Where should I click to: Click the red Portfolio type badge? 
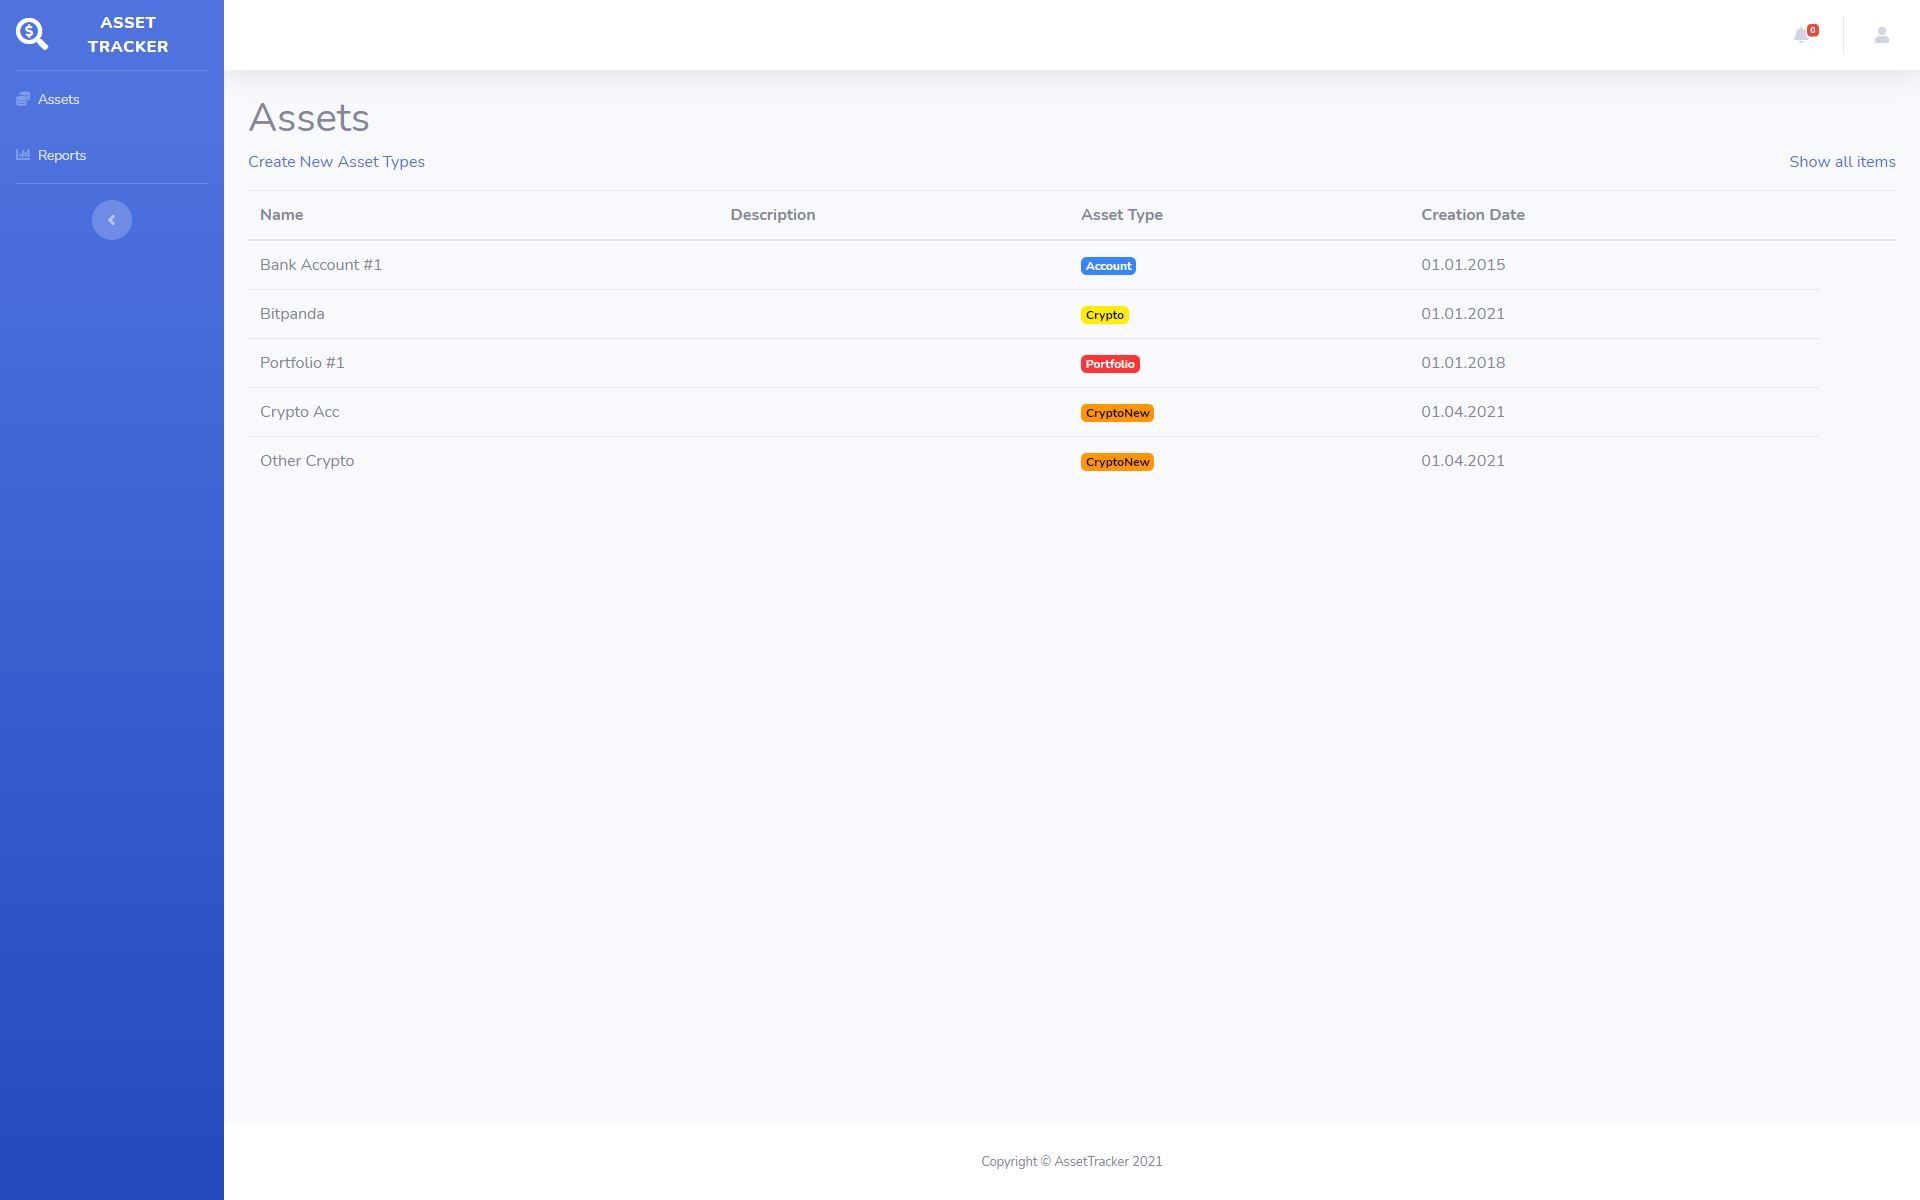pos(1110,364)
